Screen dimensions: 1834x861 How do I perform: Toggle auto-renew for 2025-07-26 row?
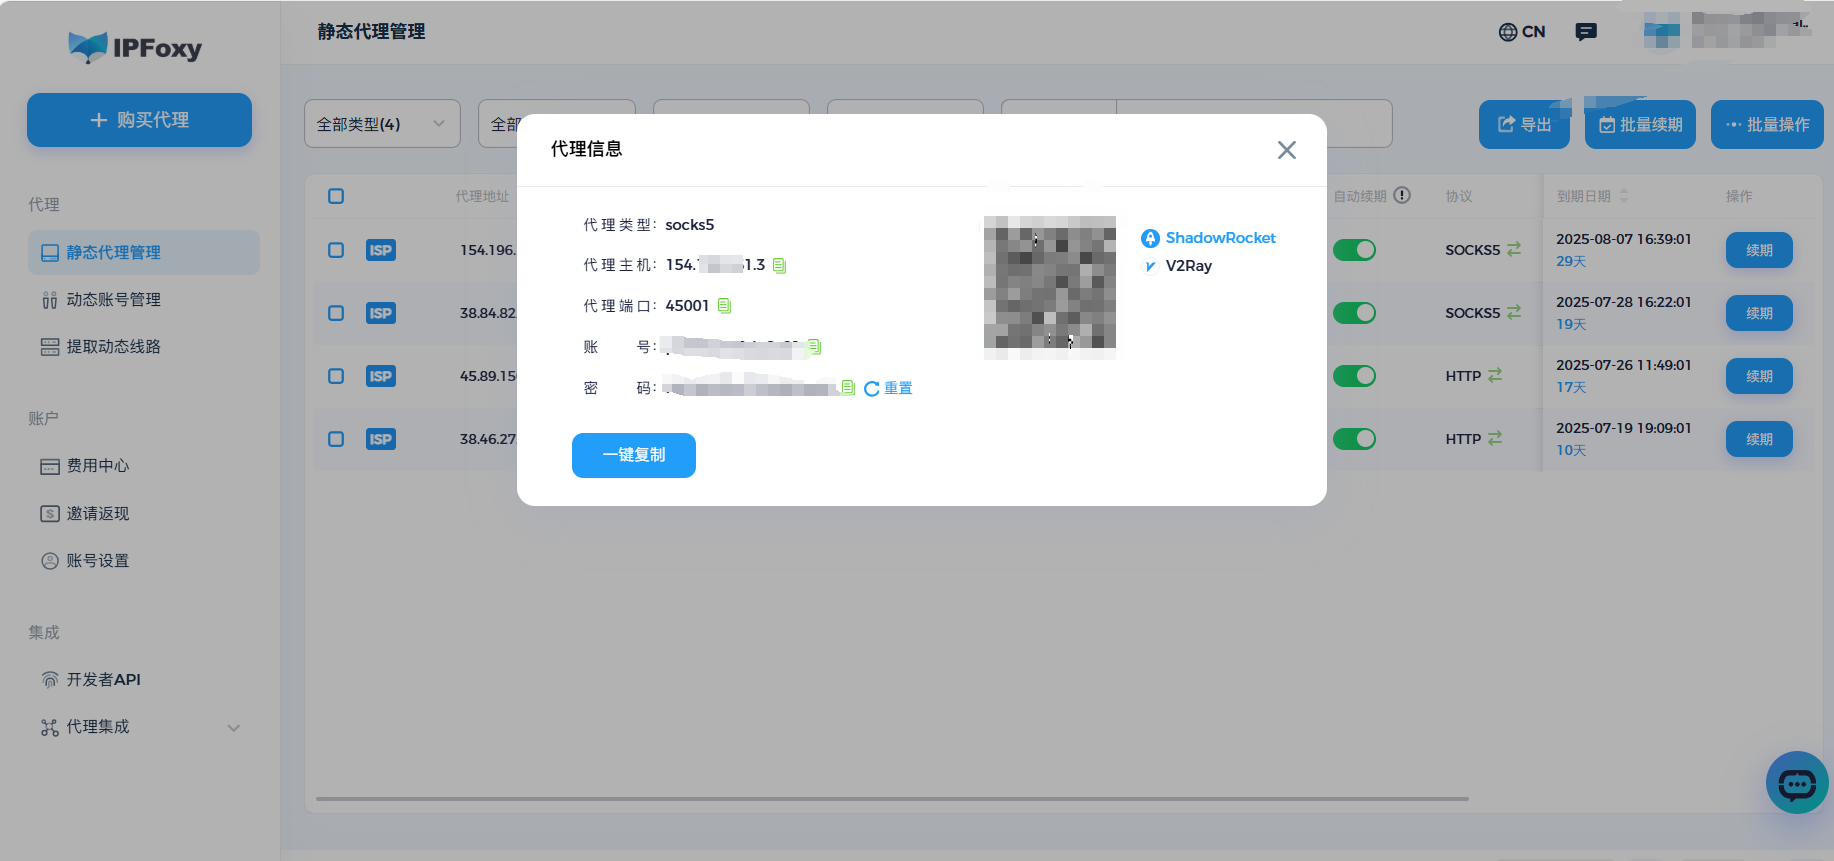(1354, 376)
